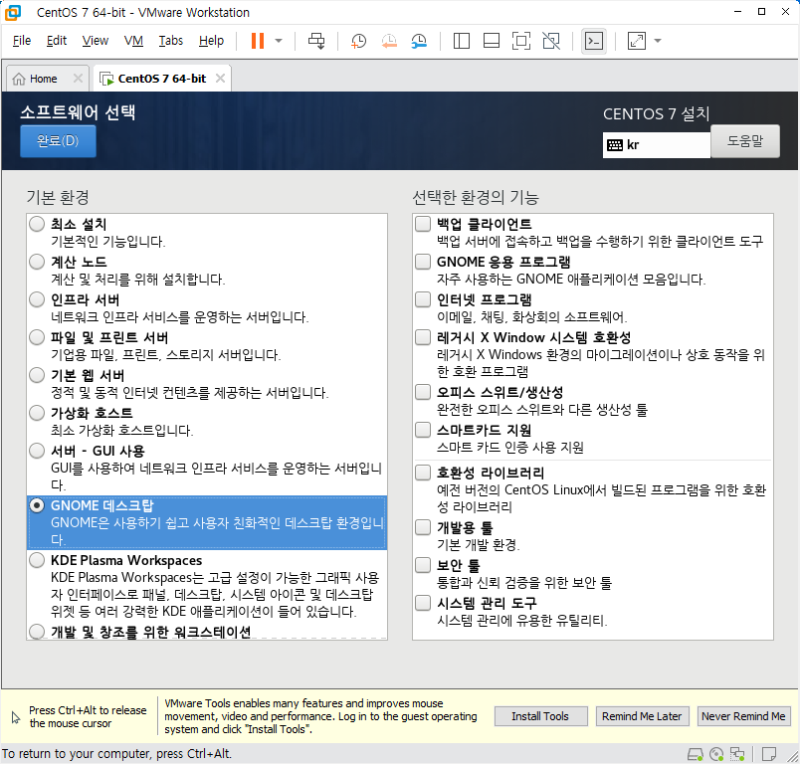
Task: Toggle the library panel visibility icon
Action: [460, 41]
